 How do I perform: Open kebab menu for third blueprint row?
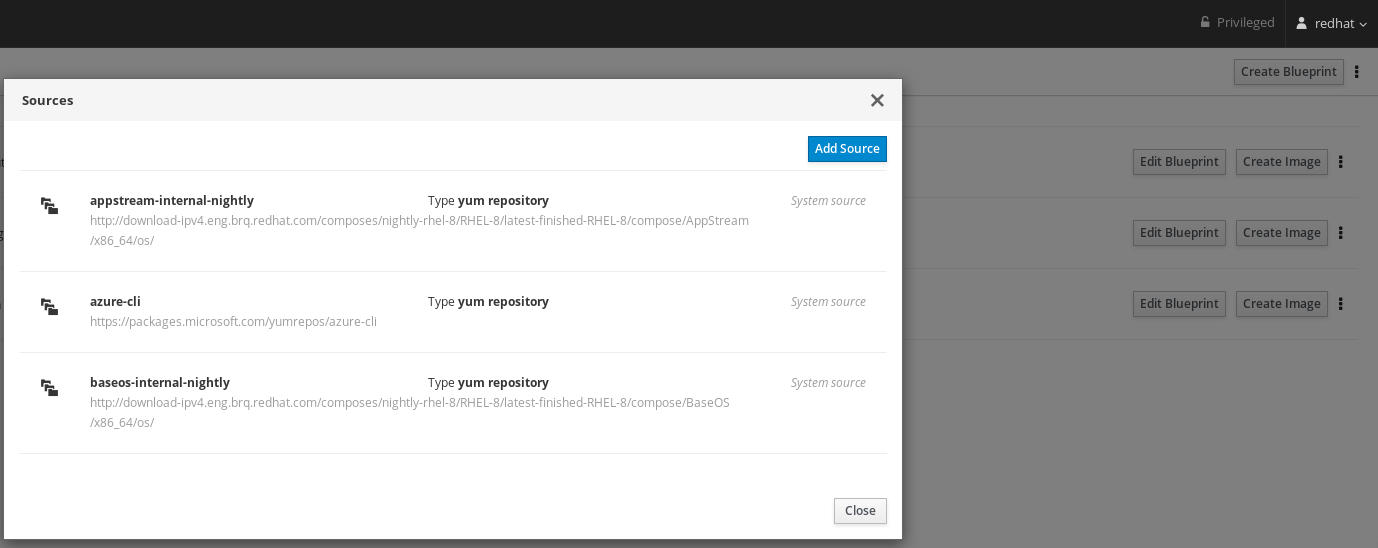tap(1341, 304)
